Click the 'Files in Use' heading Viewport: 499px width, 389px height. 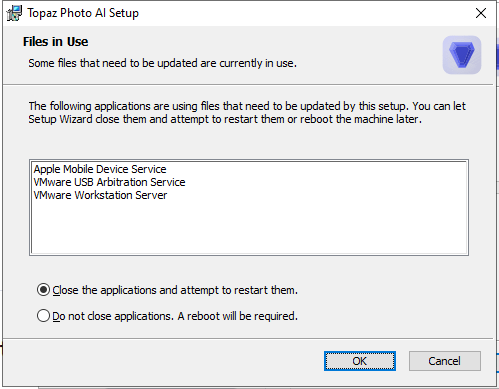click(55, 42)
